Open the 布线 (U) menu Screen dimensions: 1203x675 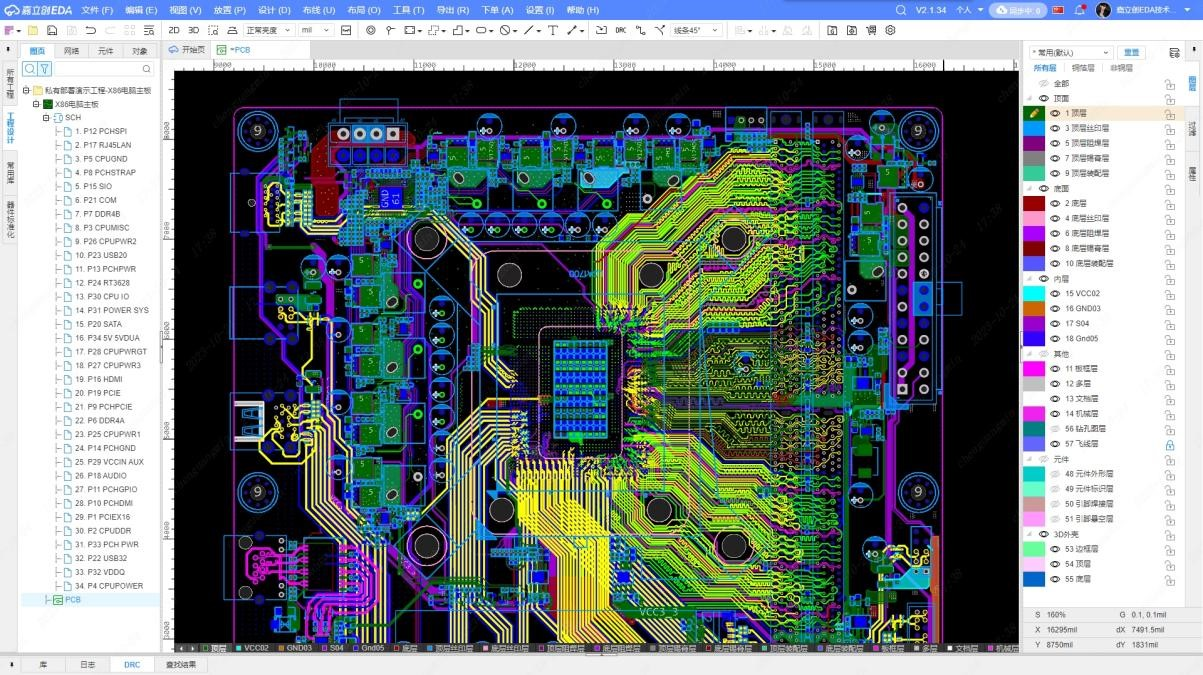[x=318, y=10]
